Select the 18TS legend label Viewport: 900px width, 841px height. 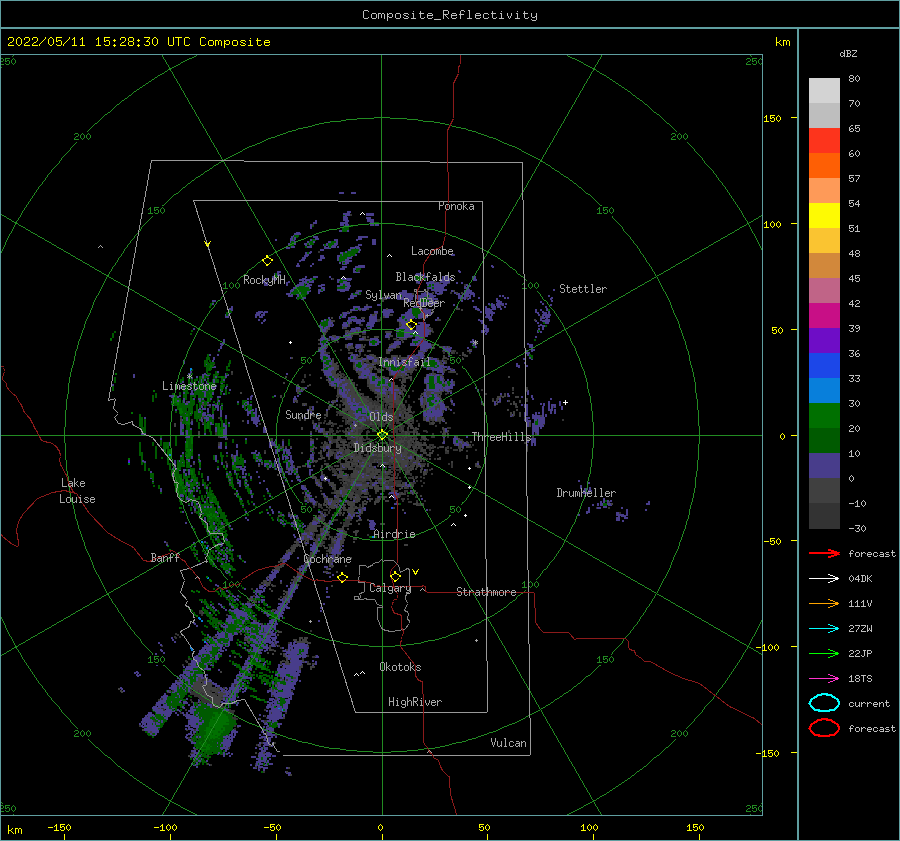[860, 679]
